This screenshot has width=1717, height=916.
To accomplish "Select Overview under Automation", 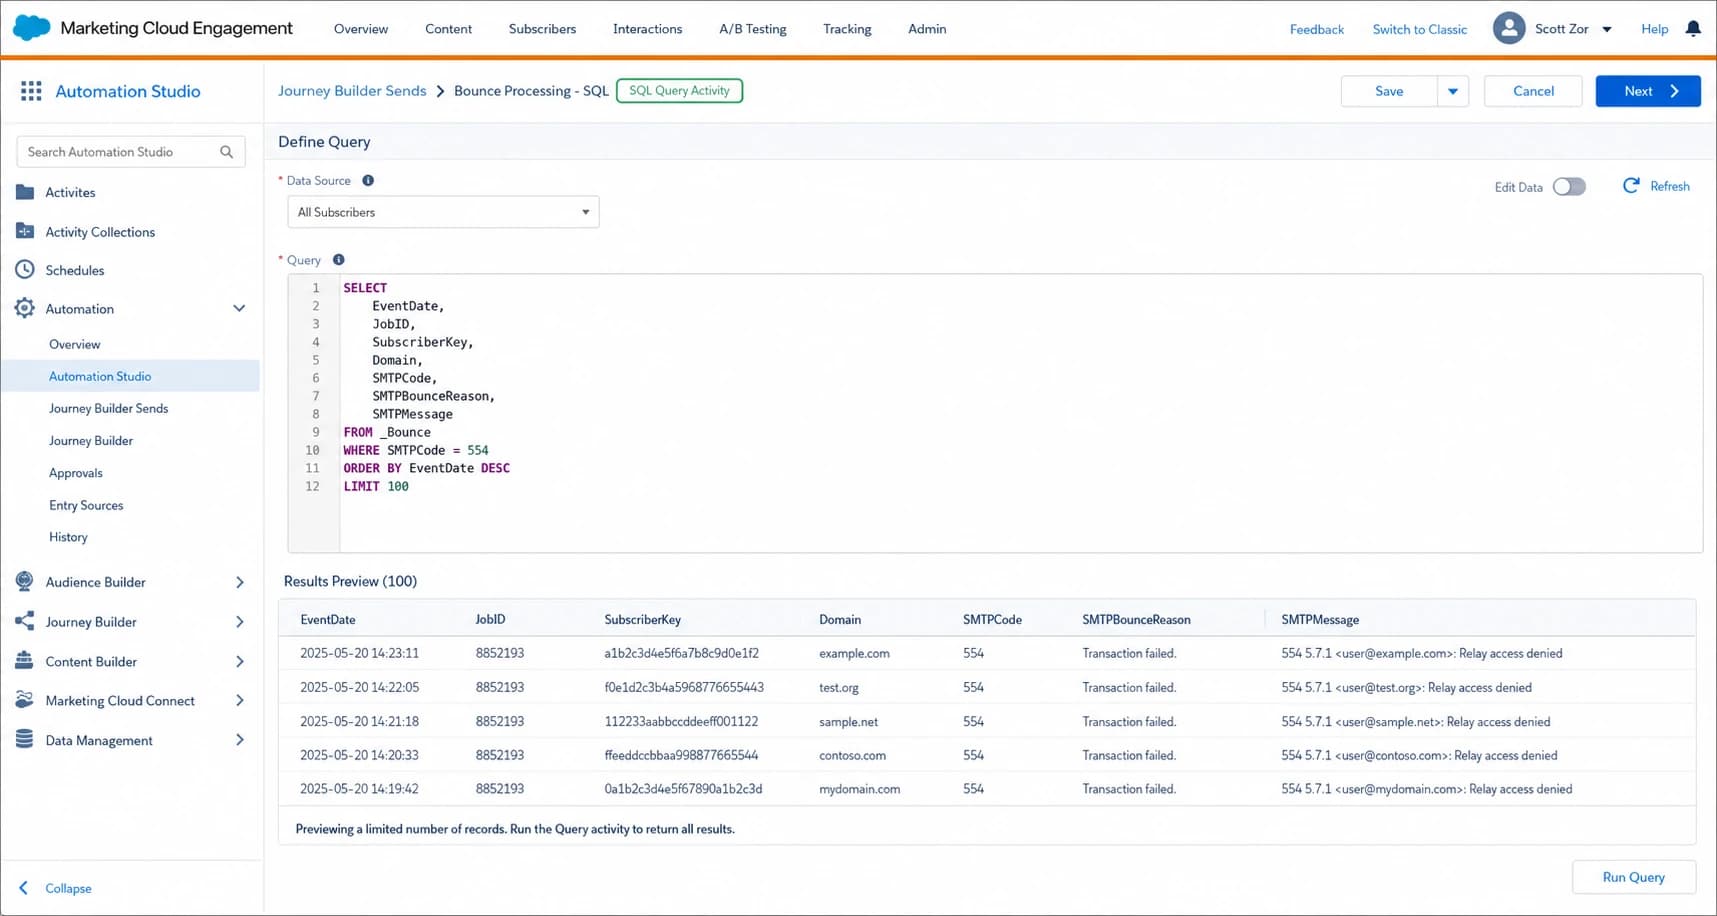I will [x=75, y=344].
